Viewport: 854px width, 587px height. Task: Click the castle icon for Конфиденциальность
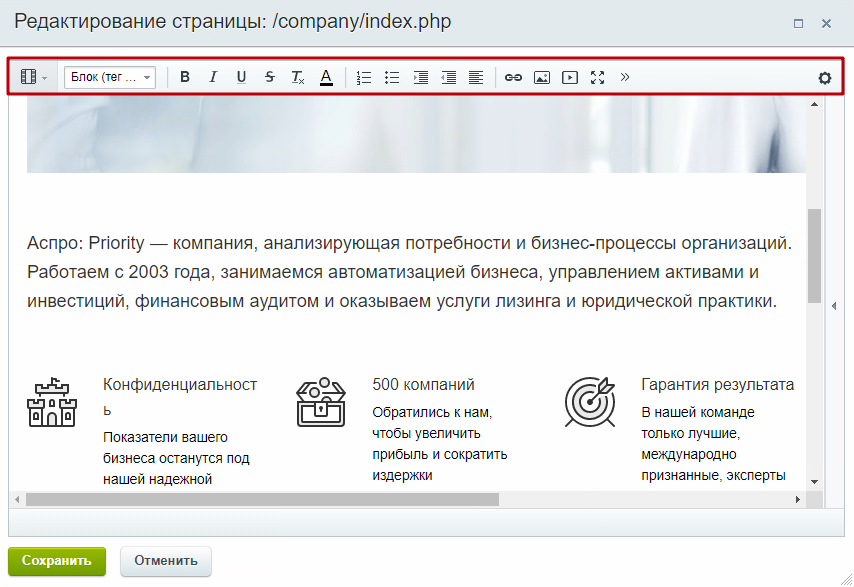pyautogui.click(x=52, y=402)
